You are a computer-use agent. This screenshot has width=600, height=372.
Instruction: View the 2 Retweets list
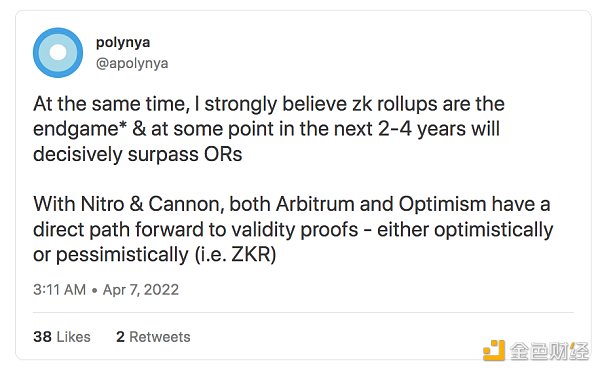pyautogui.click(x=153, y=337)
